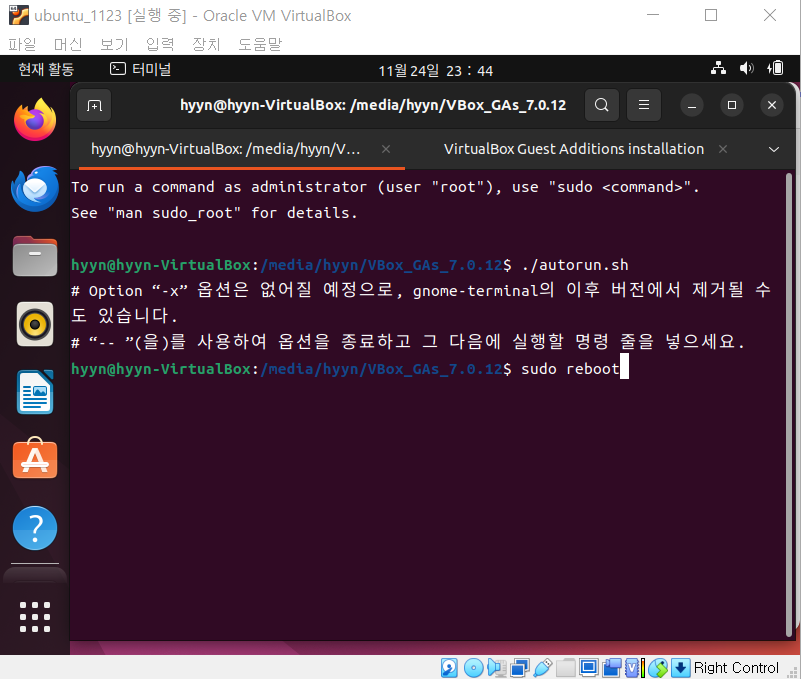
Task: Click VirtualBox USB devices indicator
Action: [x=543, y=668]
